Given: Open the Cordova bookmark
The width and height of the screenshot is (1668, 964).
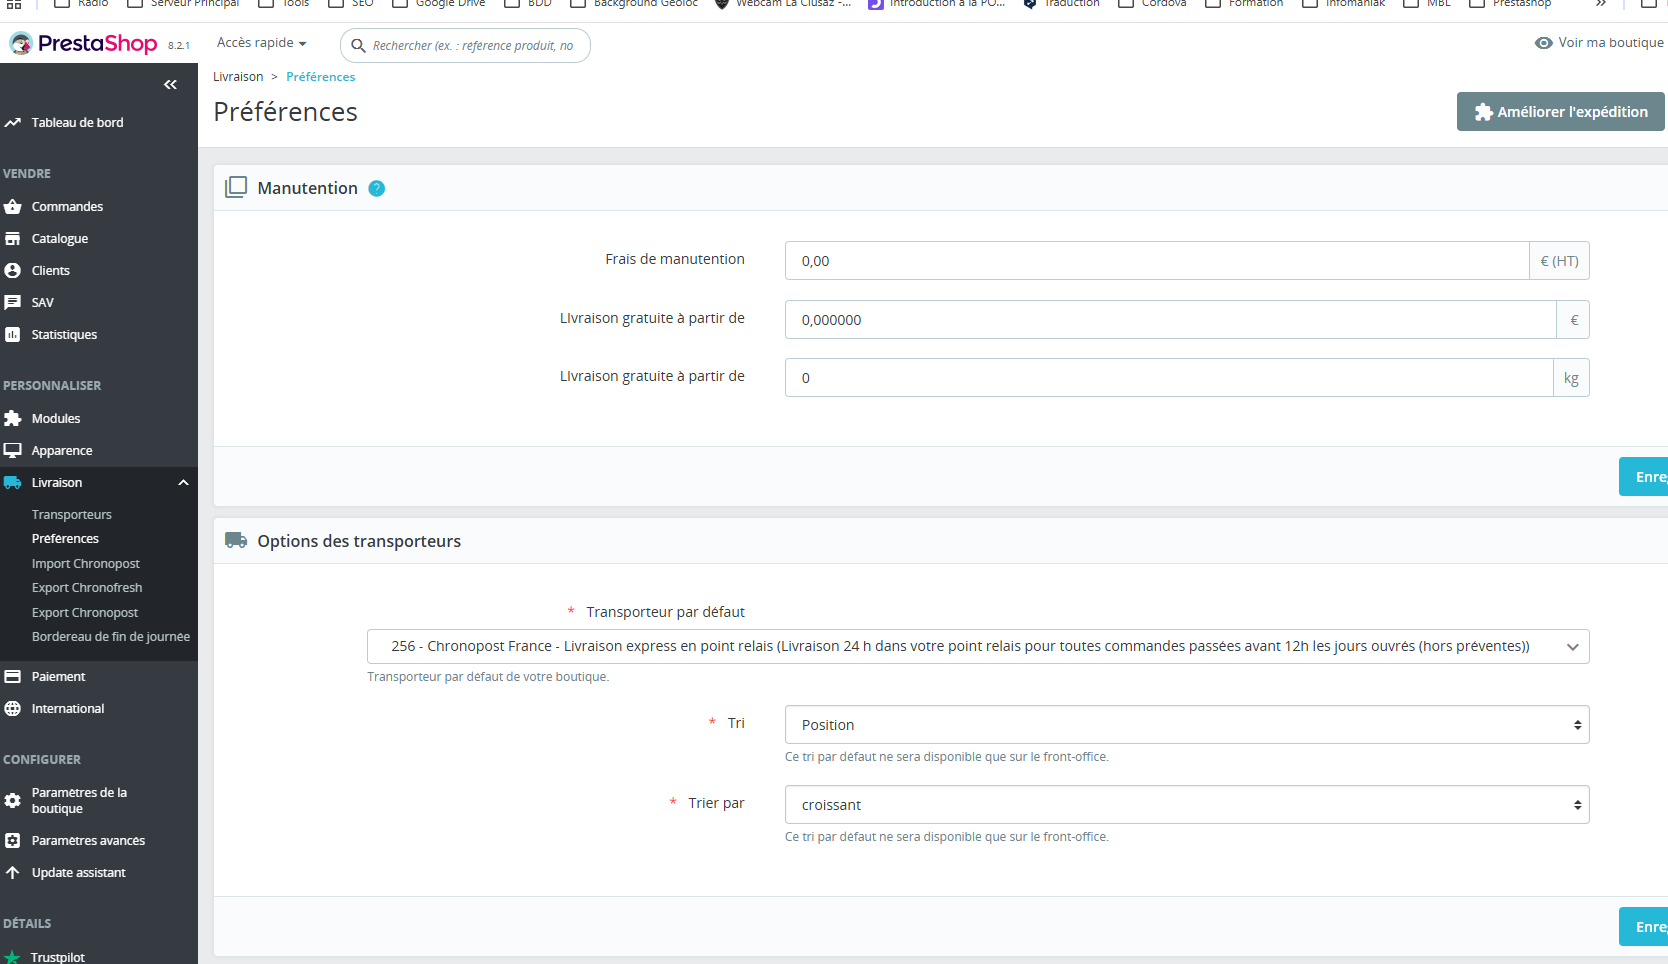Looking at the screenshot, I should (x=1152, y=4).
